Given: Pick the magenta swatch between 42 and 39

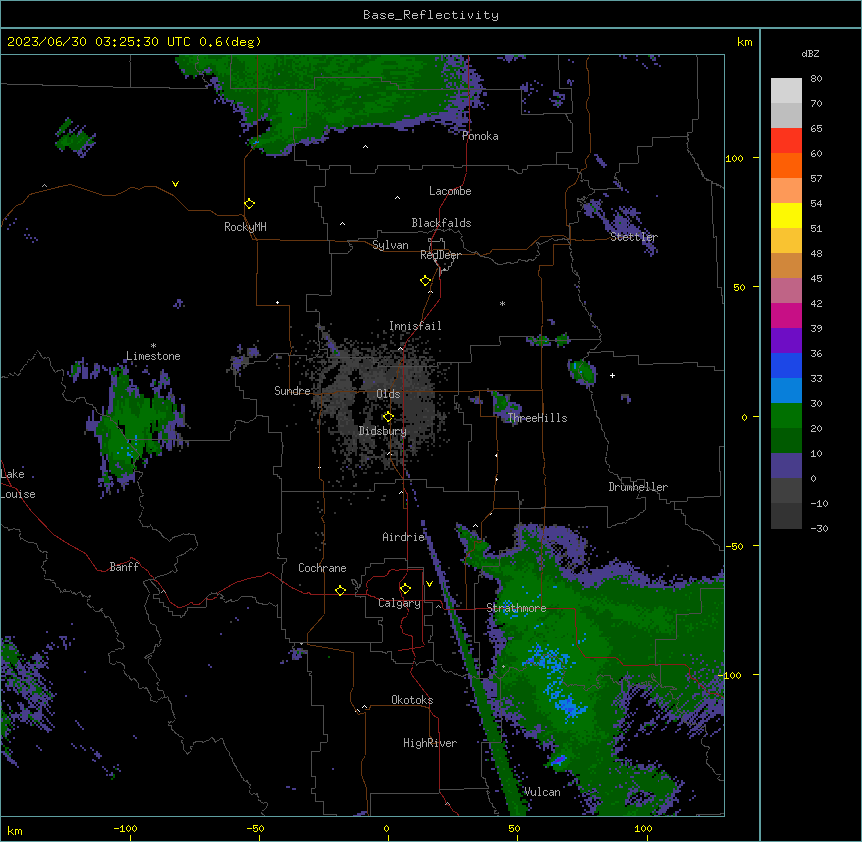Looking at the screenshot, I should pyautogui.click(x=786, y=315).
